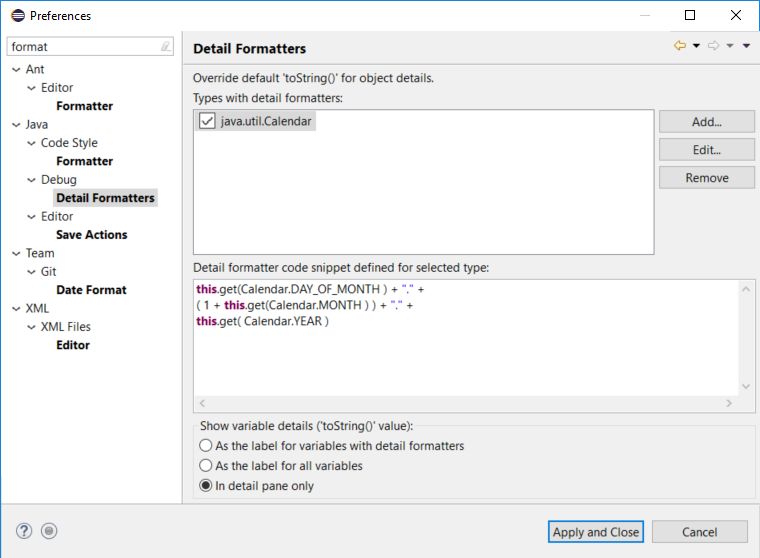This screenshot has height=558, width=760.
Task: Select label for variables with detail formatters
Action: pos(206,445)
